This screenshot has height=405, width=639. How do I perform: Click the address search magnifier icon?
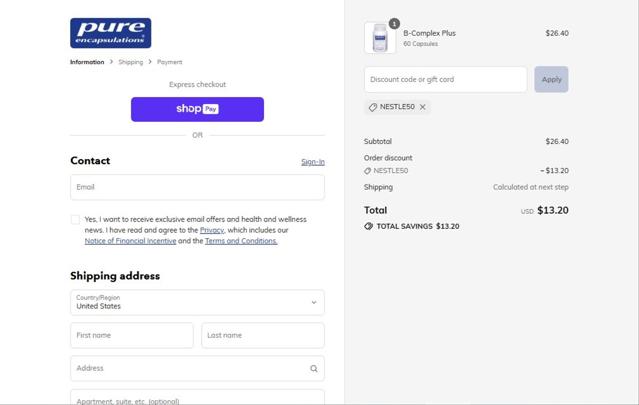point(313,368)
